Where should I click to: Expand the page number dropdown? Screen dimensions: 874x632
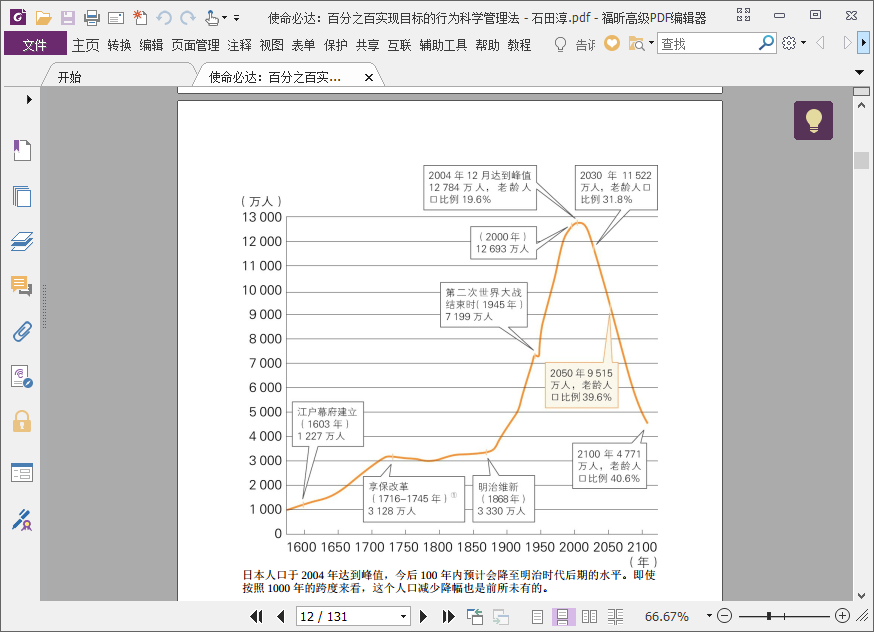pos(404,616)
